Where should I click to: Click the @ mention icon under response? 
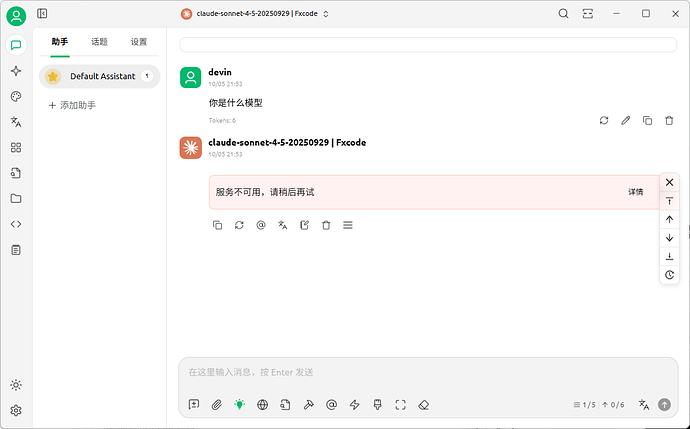261,225
